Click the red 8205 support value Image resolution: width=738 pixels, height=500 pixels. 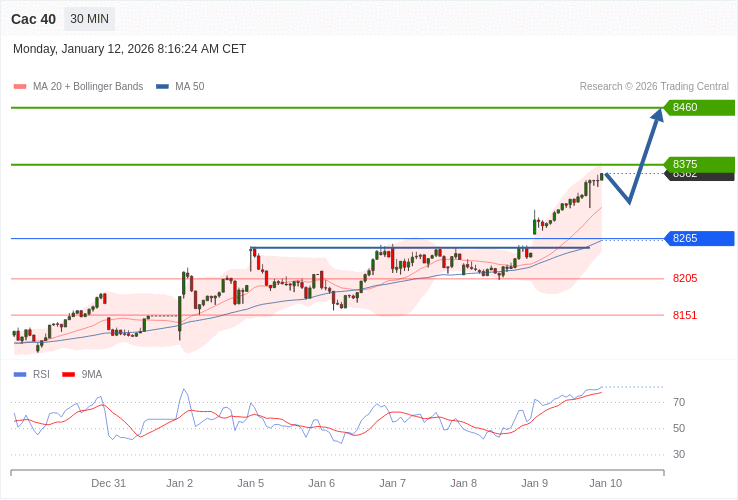click(x=685, y=278)
